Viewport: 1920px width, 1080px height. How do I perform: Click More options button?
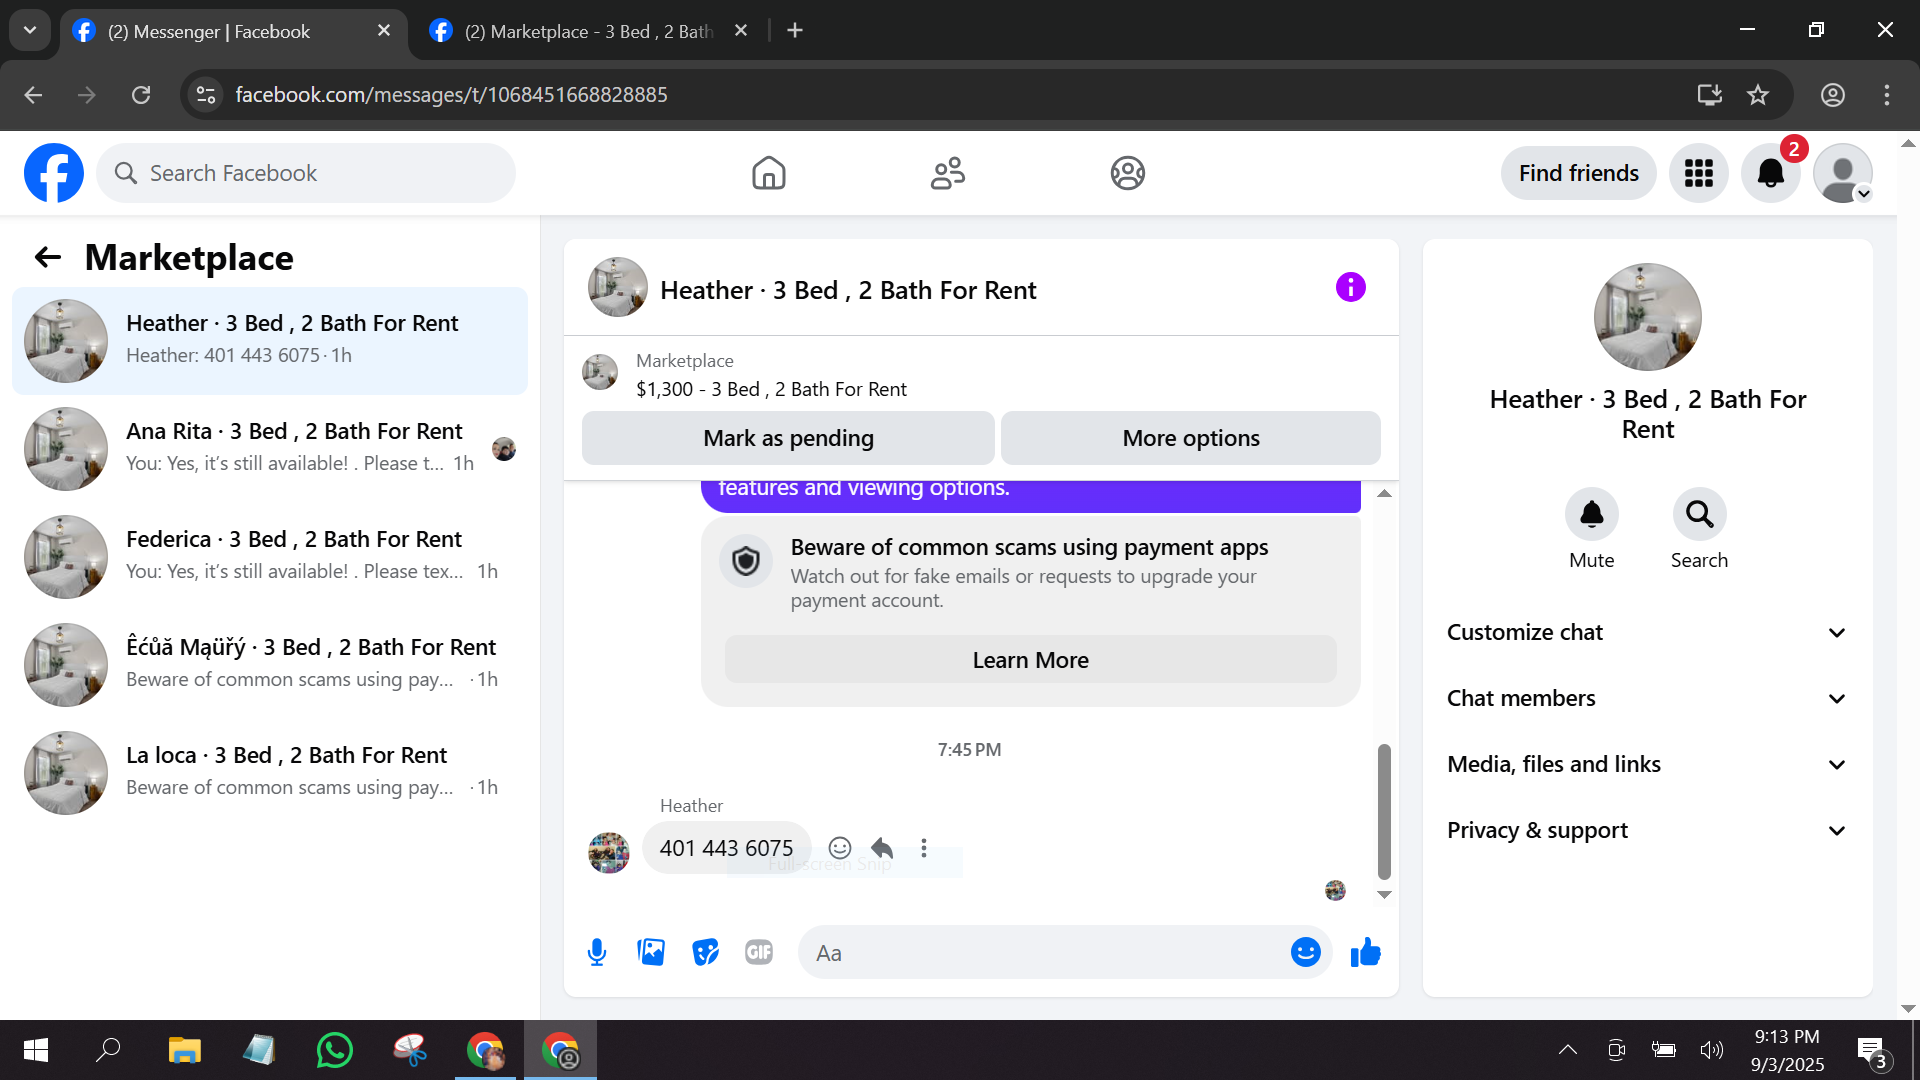pos(1191,438)
